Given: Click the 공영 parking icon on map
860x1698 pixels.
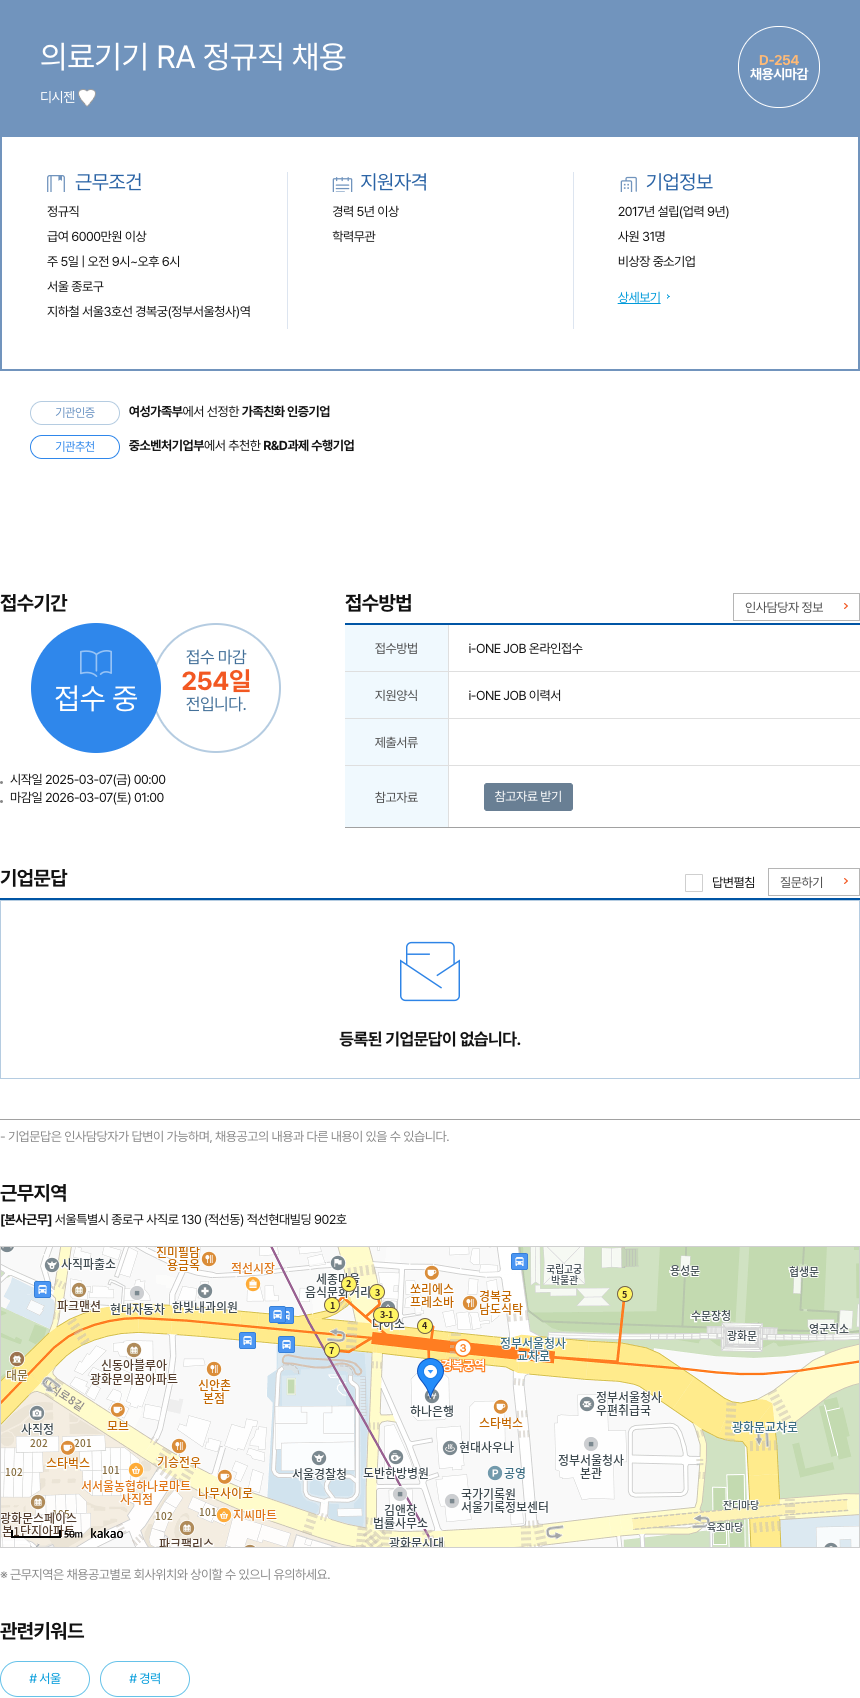Looking at the screenshot, I should [494, 1473].
